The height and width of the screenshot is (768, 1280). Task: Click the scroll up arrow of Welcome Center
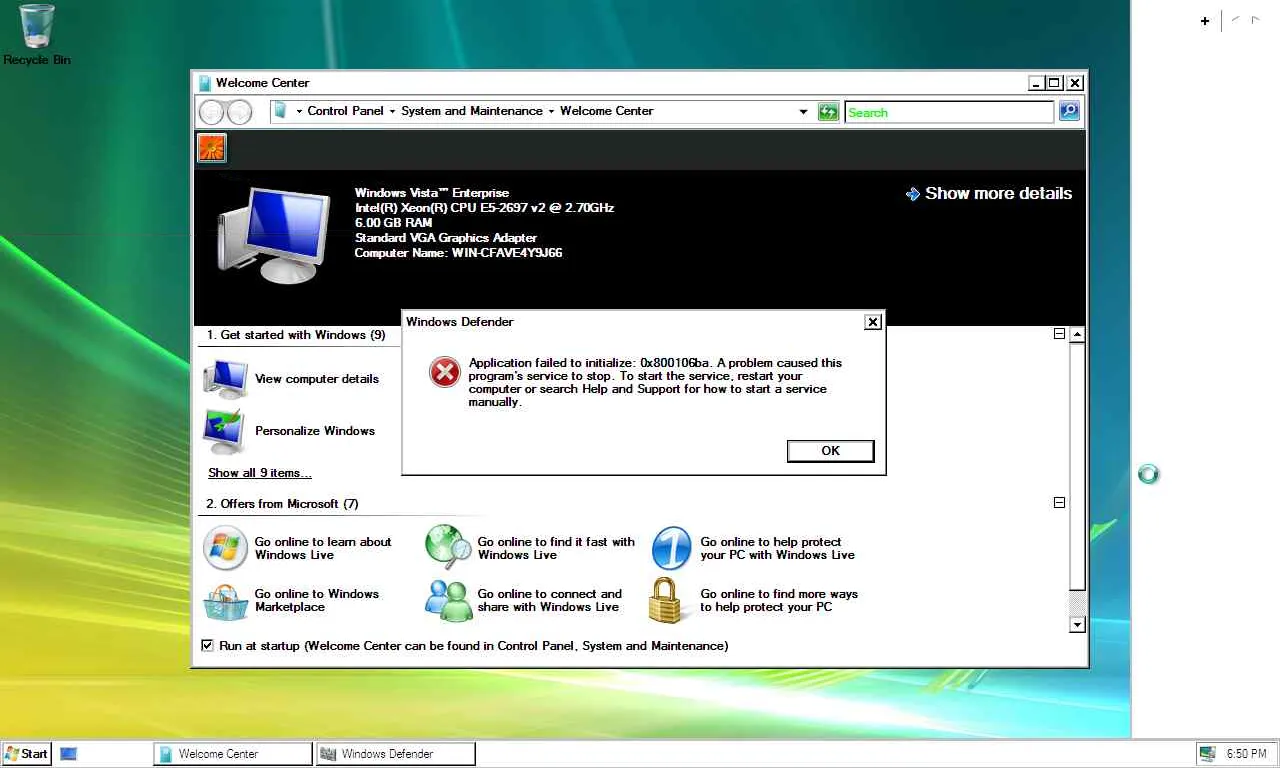click(x=1077, y=335)
